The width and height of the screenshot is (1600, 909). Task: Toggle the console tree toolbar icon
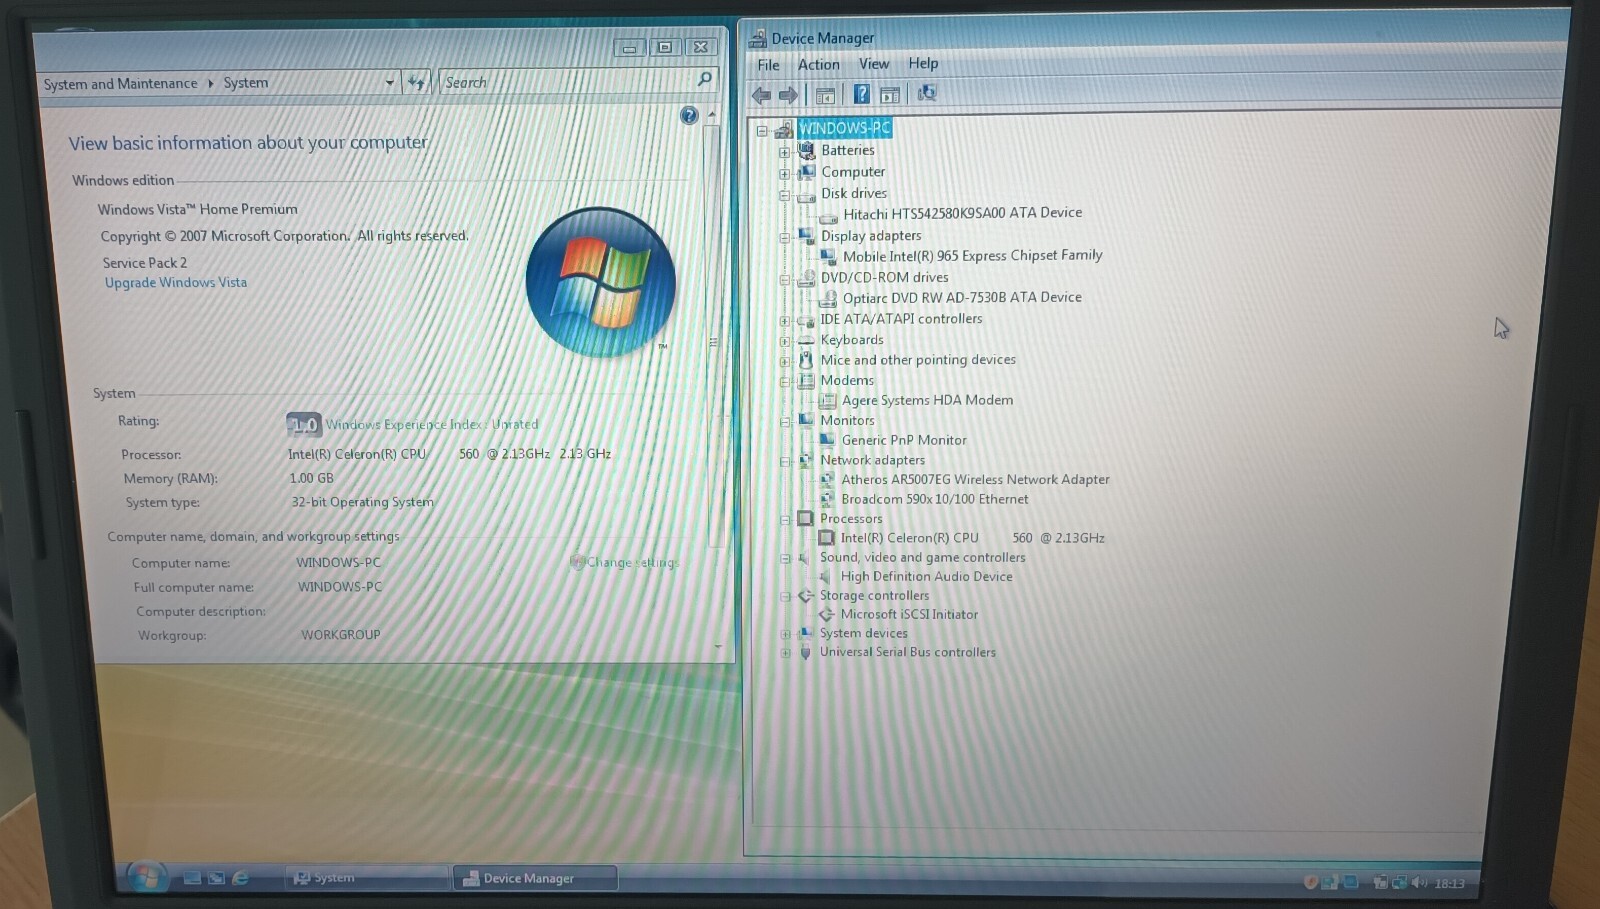(x=825, y=95)
